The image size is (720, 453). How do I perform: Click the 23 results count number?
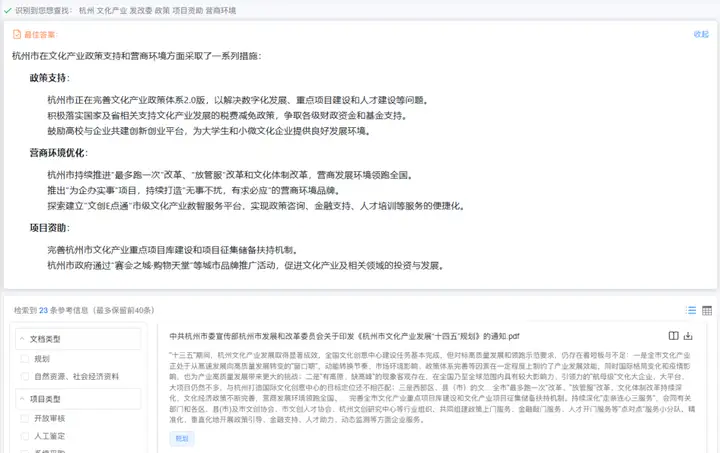[44, 311]
